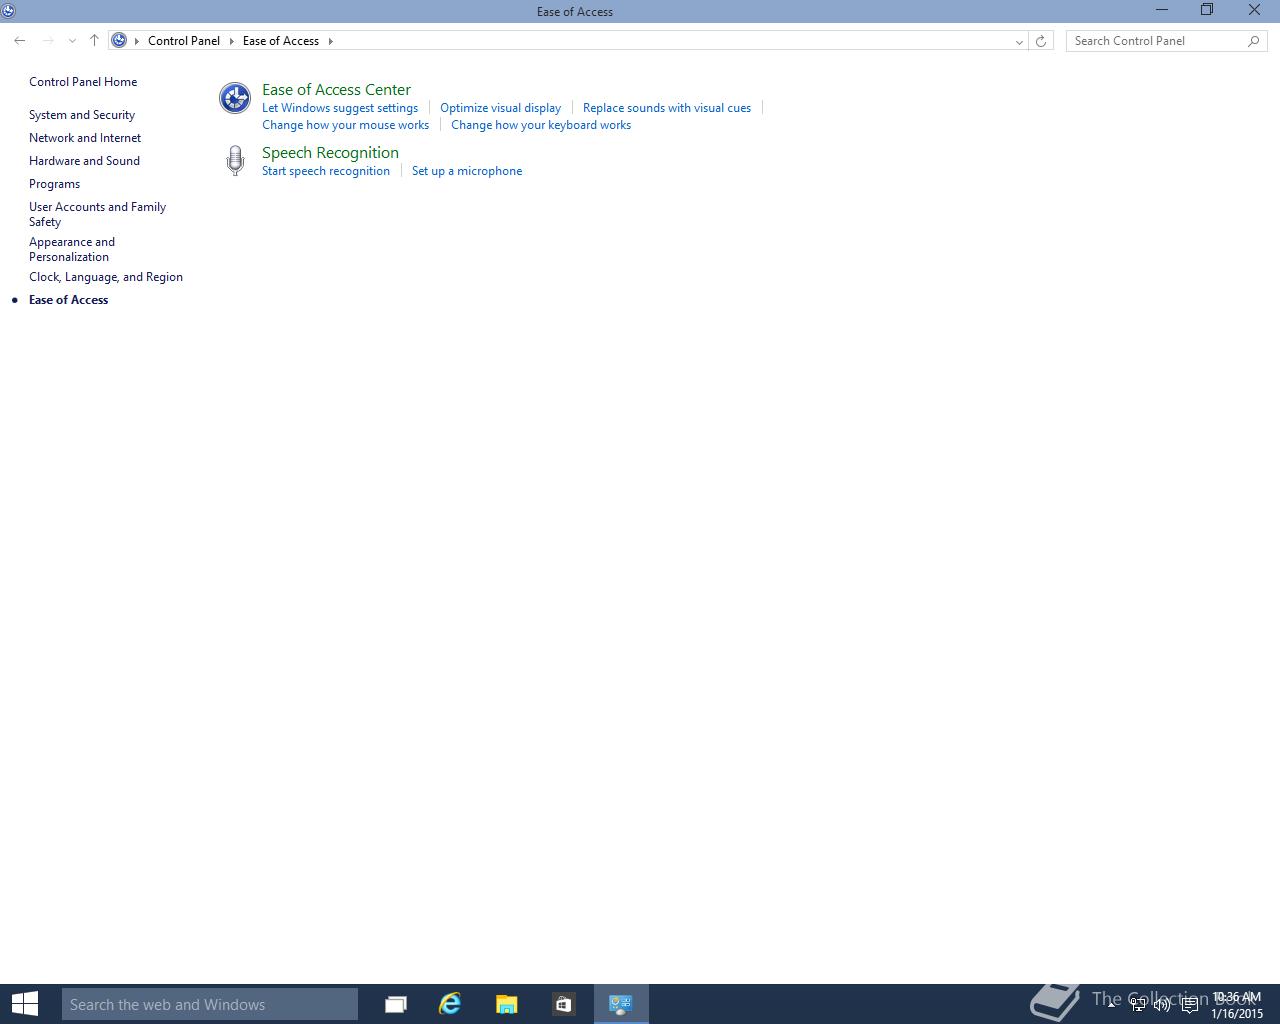Go back with the Back arrow
This screenshot has height=1024, width=1280.
(x=20, y=41)
